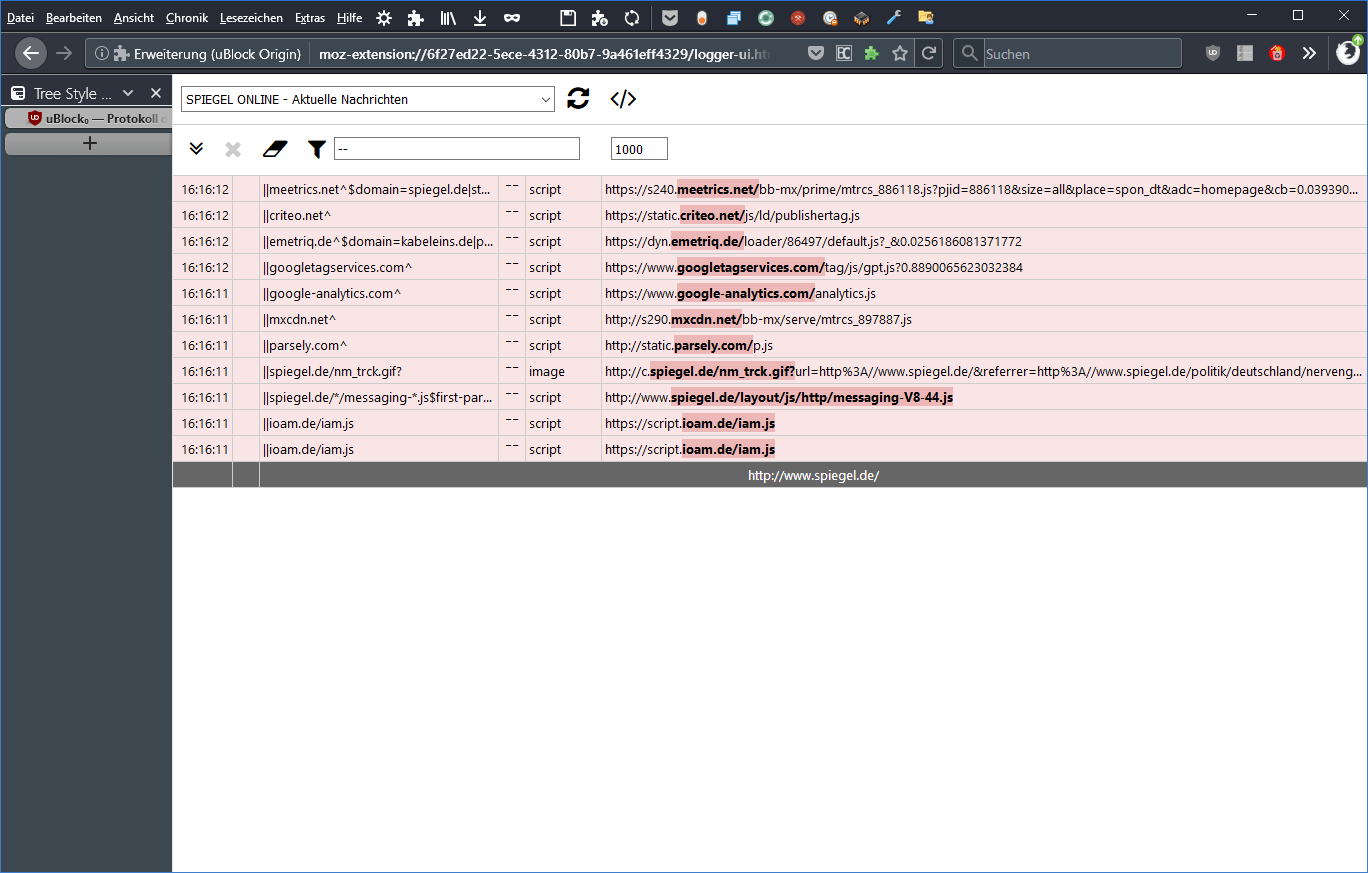Screen dimensions: 1368x873
Task: Click the grayed-out X icon in logger toolbar
Action: (x=233, y=149)
